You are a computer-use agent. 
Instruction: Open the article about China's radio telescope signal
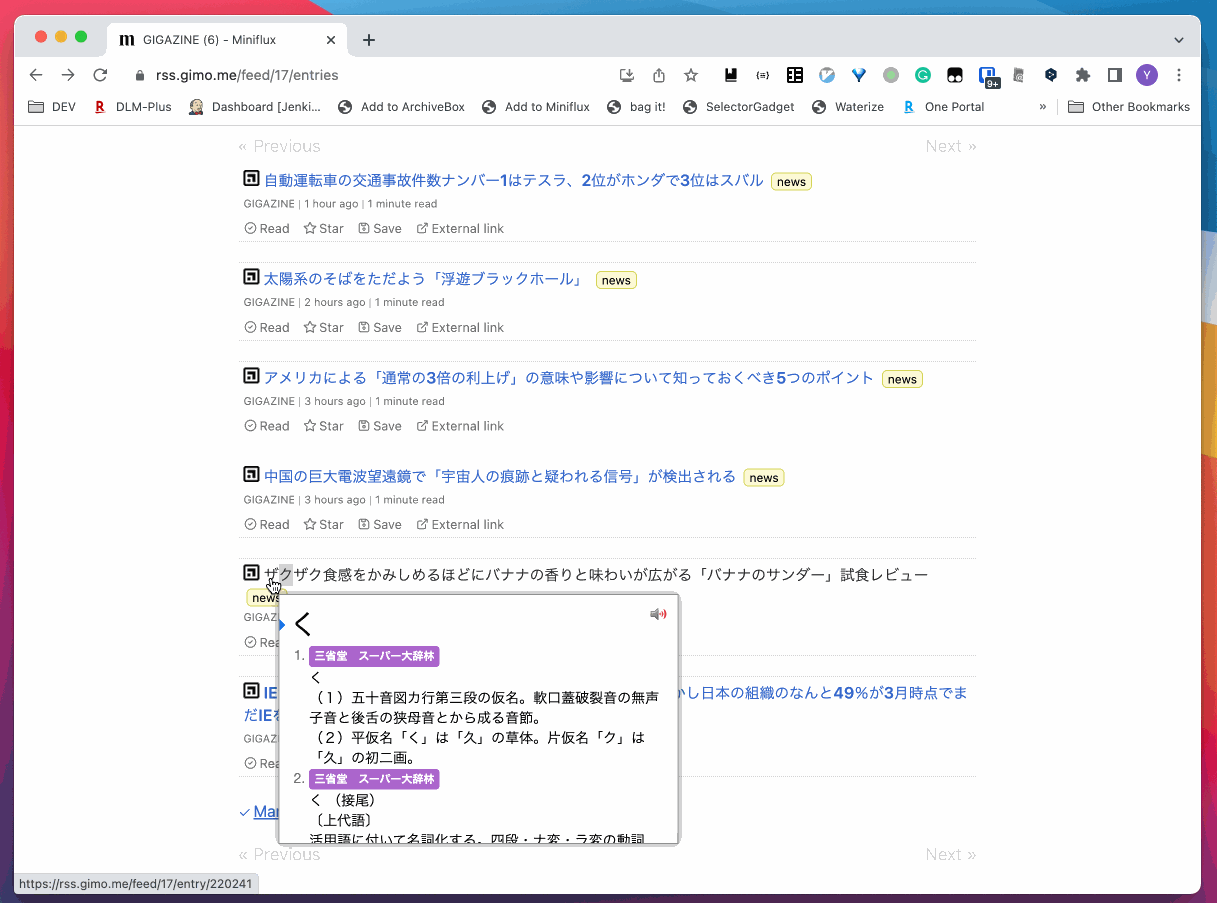click(499, 477)
